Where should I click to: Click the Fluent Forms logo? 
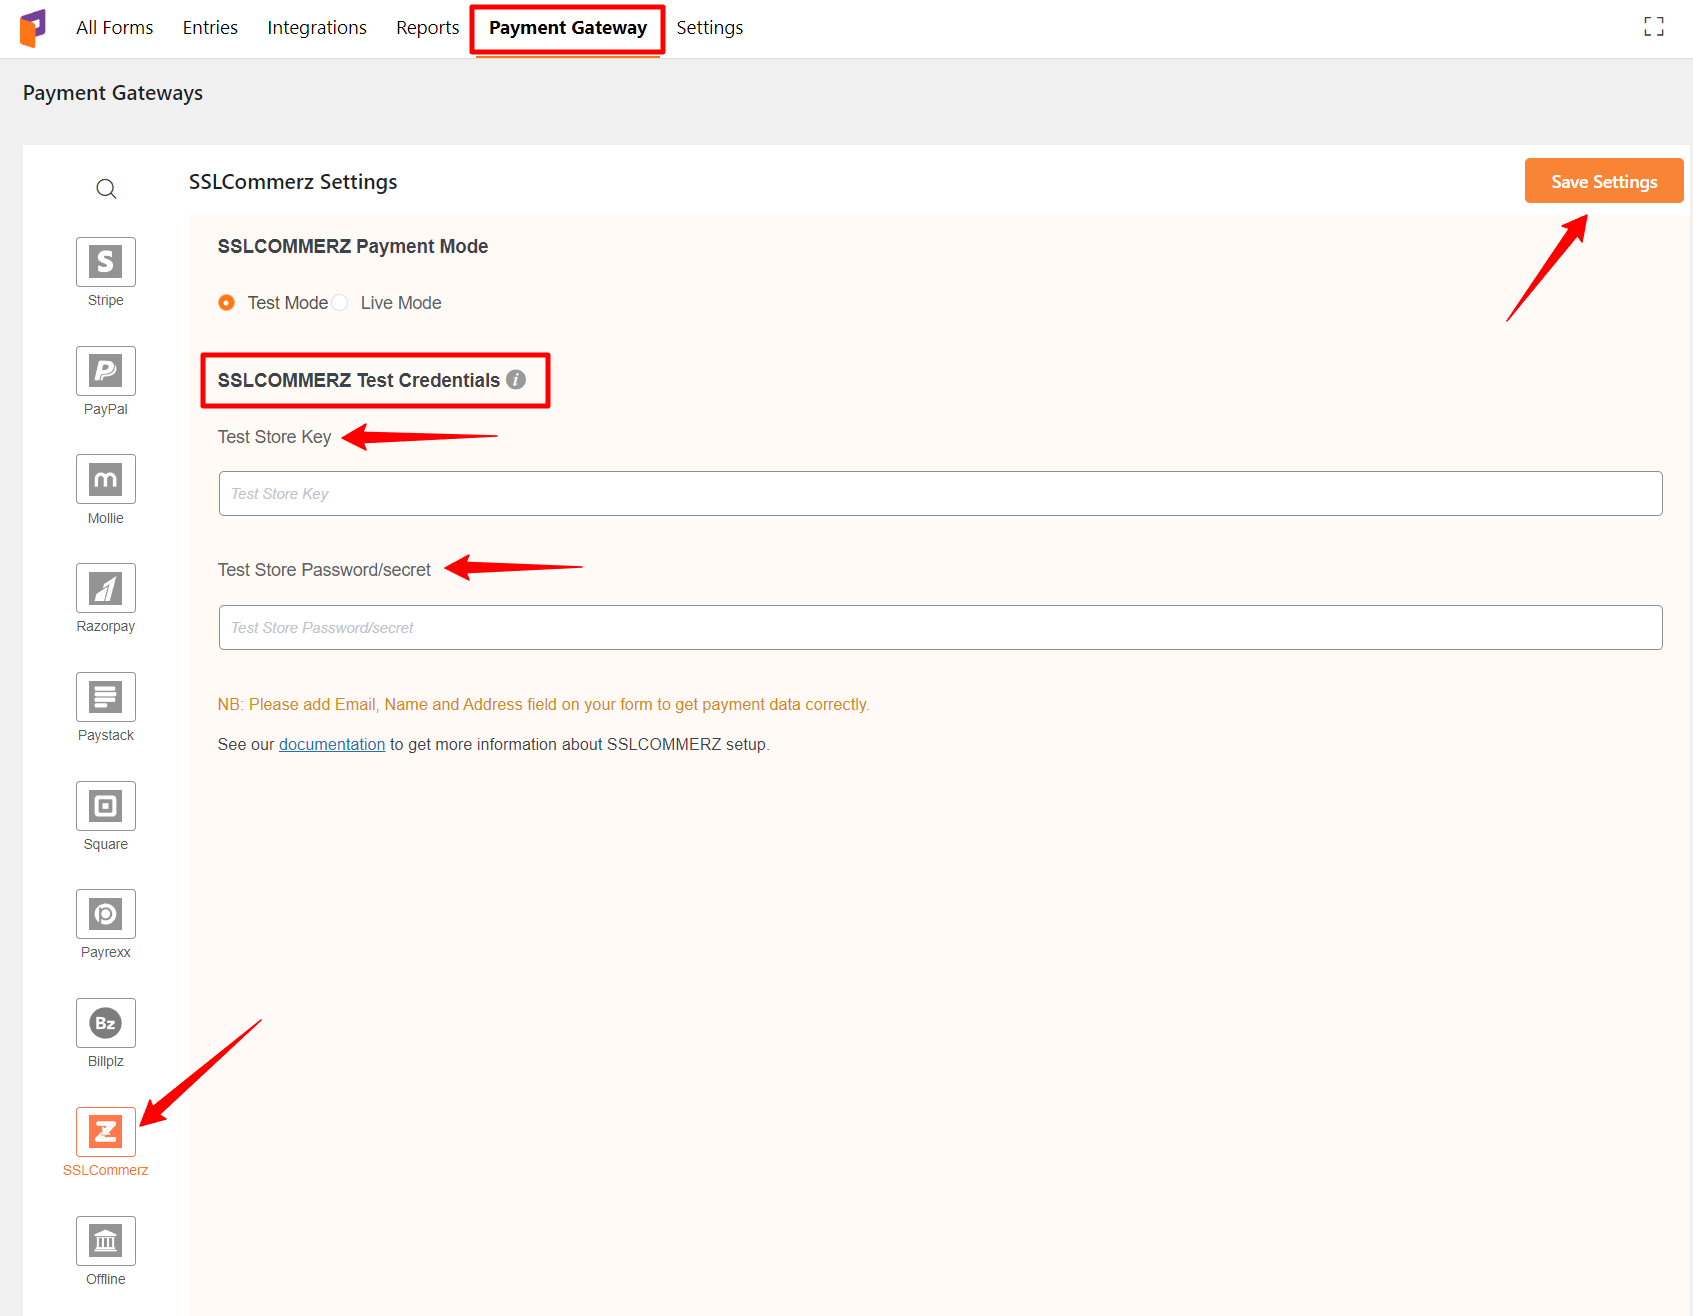click(33, 28)
